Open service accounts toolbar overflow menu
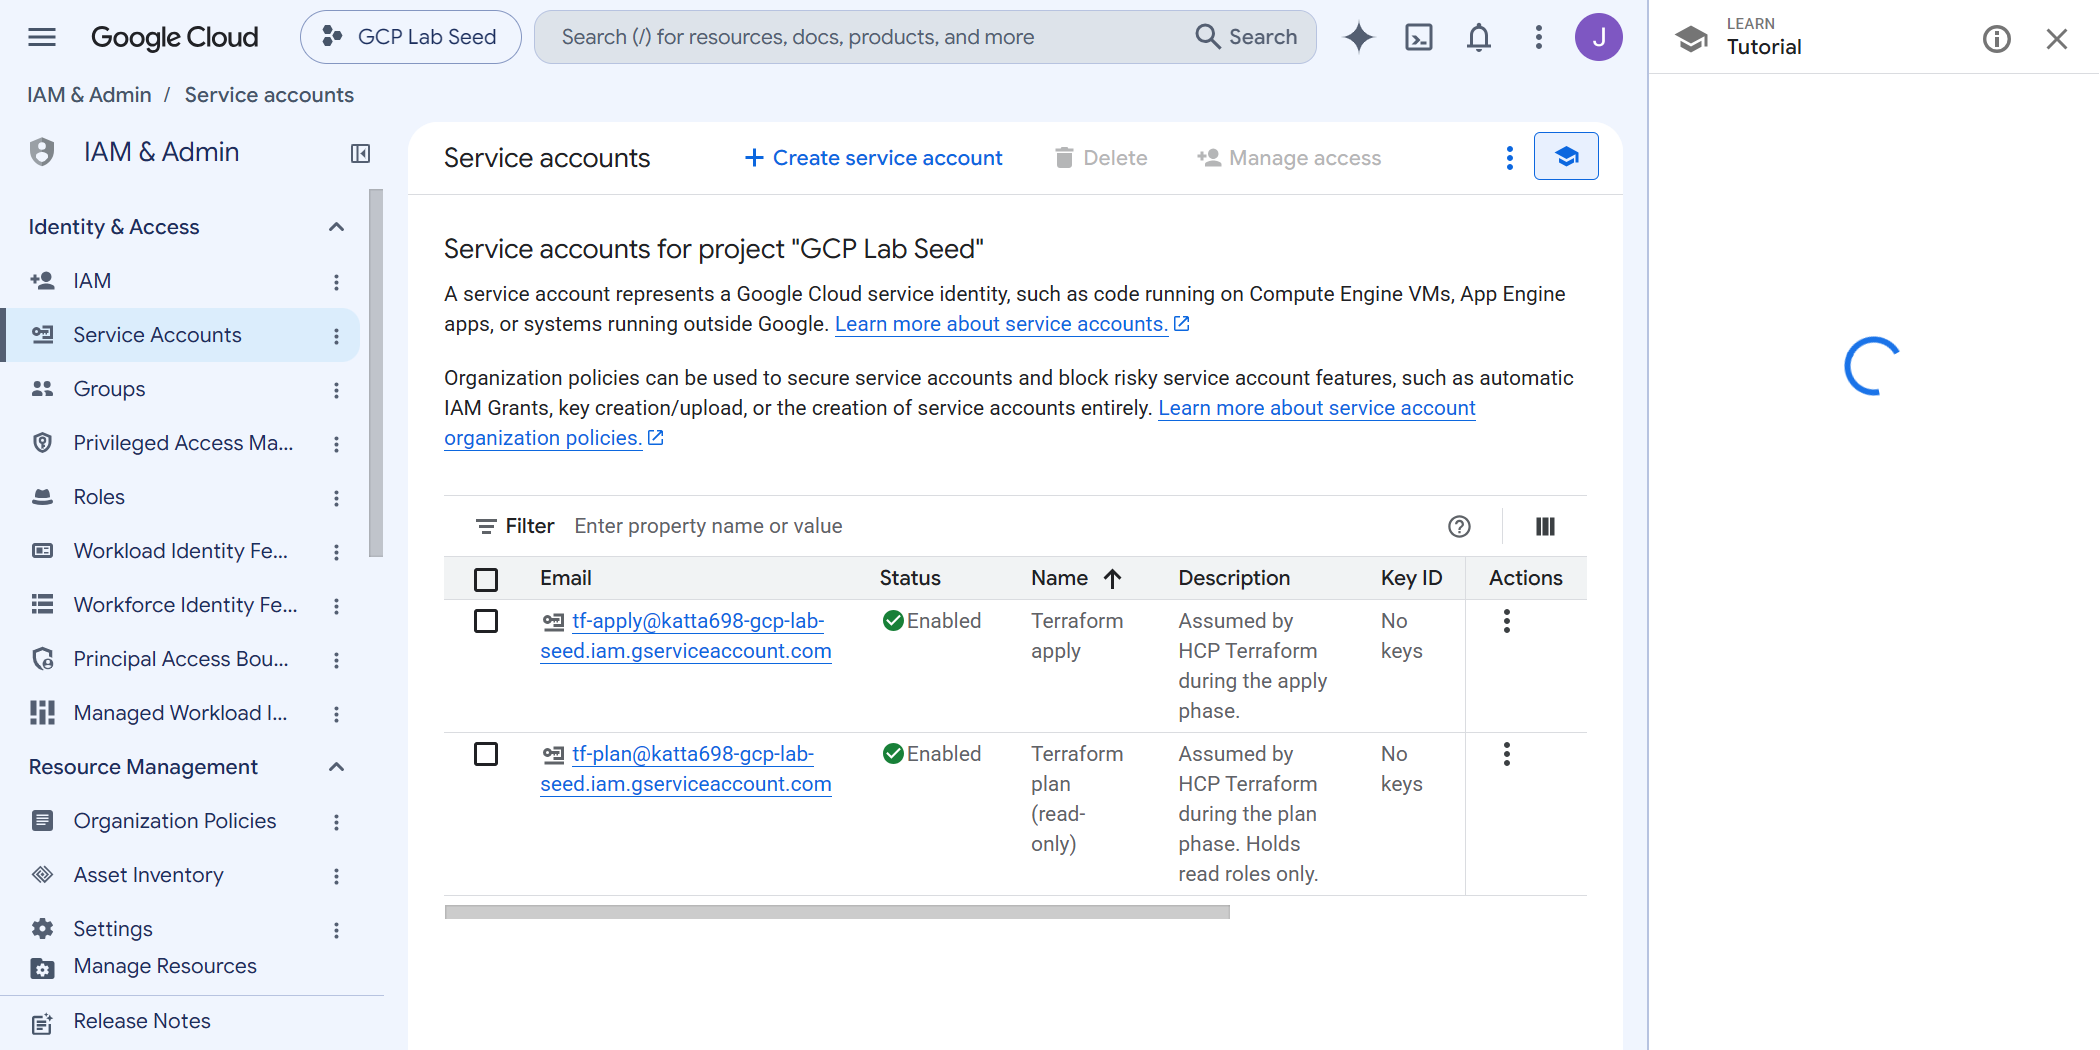The image size is (2100, 1050). click(1510, 158)
